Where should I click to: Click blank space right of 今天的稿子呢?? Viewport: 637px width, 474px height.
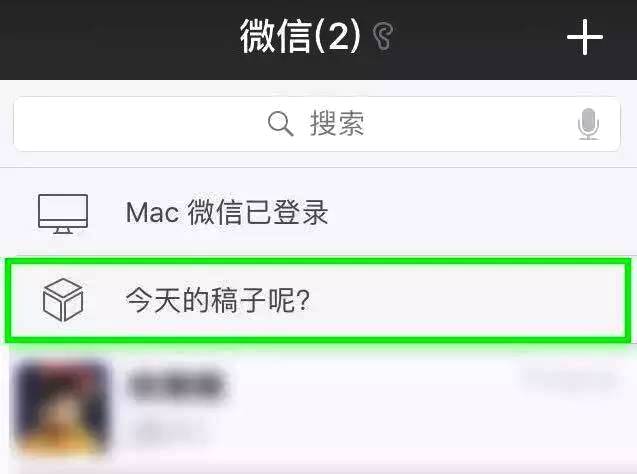pyautogui.click(x=467, y=301)
